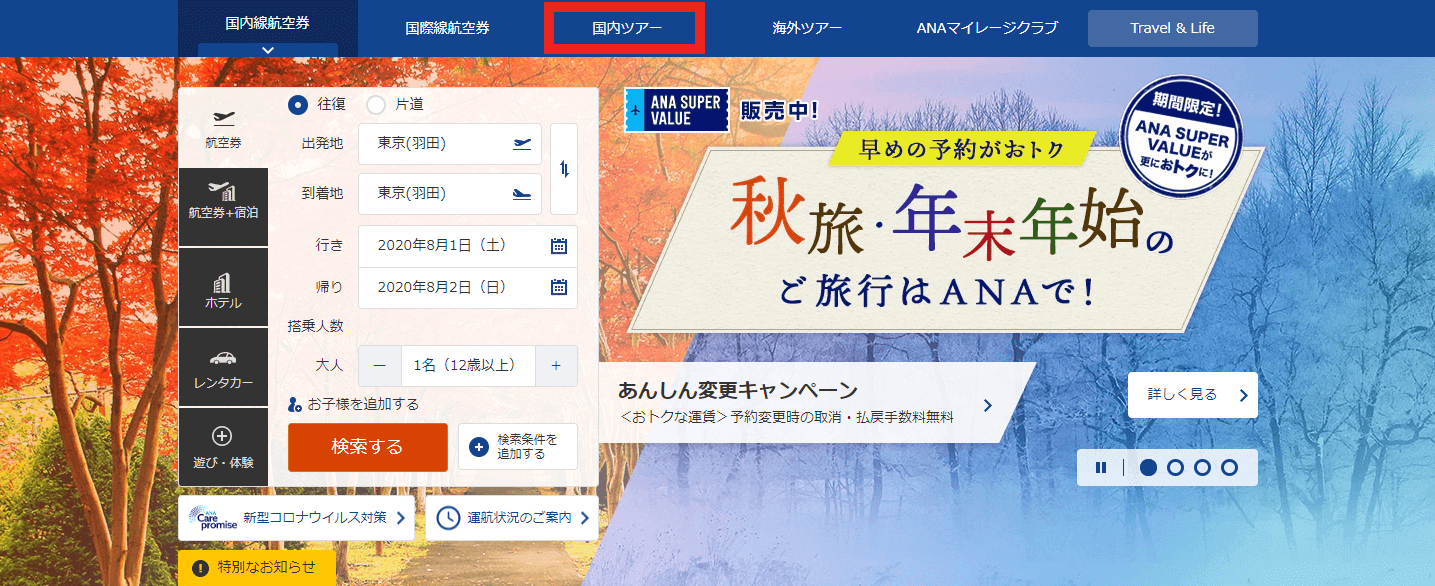Click the Travel & Life button

[x=1172, y=28]
